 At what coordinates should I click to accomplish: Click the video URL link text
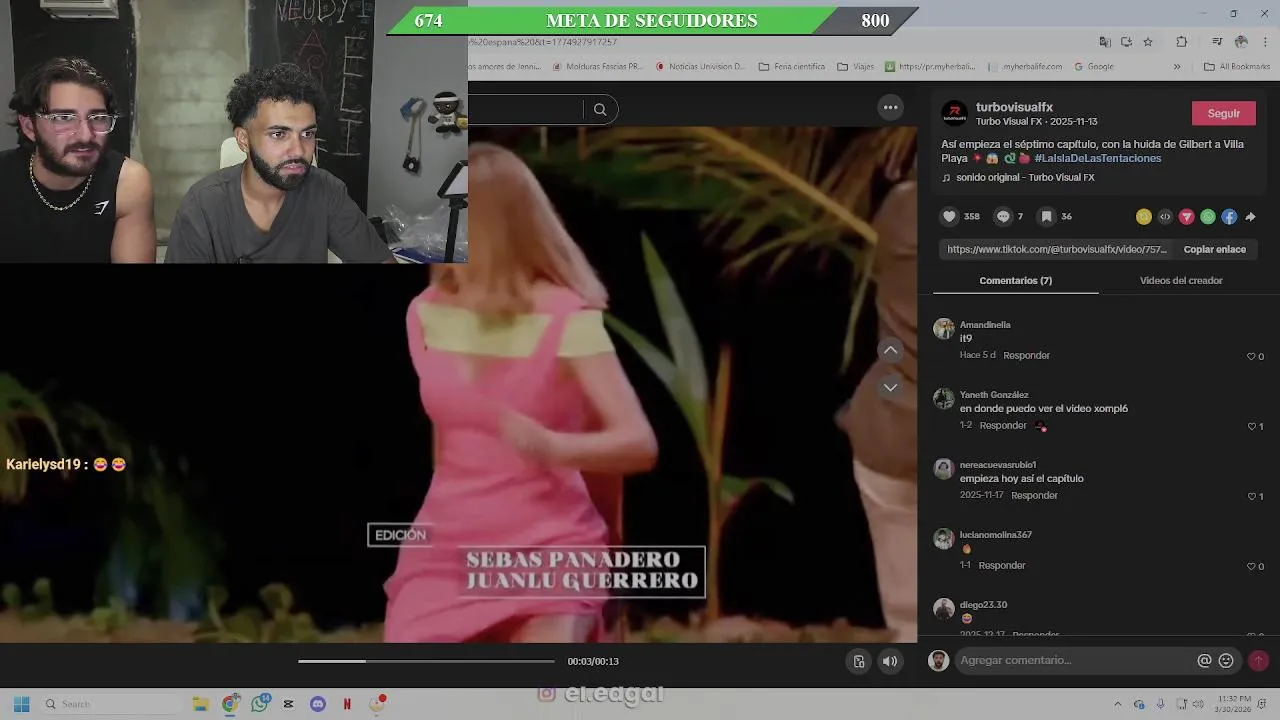[x=1057, y=250]
